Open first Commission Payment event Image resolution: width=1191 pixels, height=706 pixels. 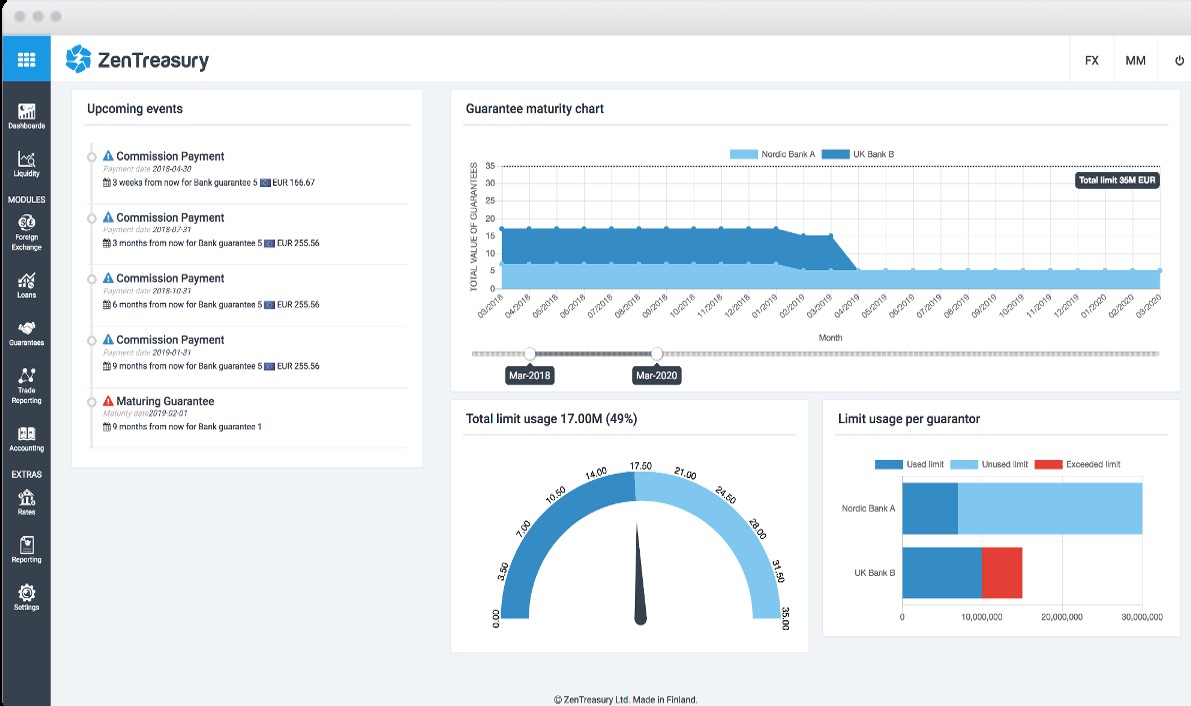(x=170, y=156)
